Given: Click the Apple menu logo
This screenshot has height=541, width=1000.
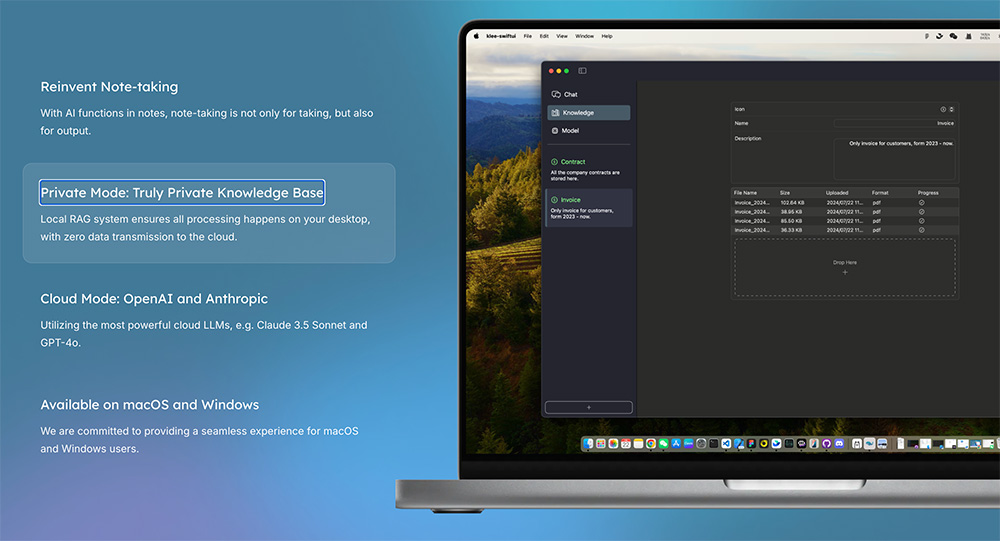Looking at the screenshot, I should (x=476, y=36).
